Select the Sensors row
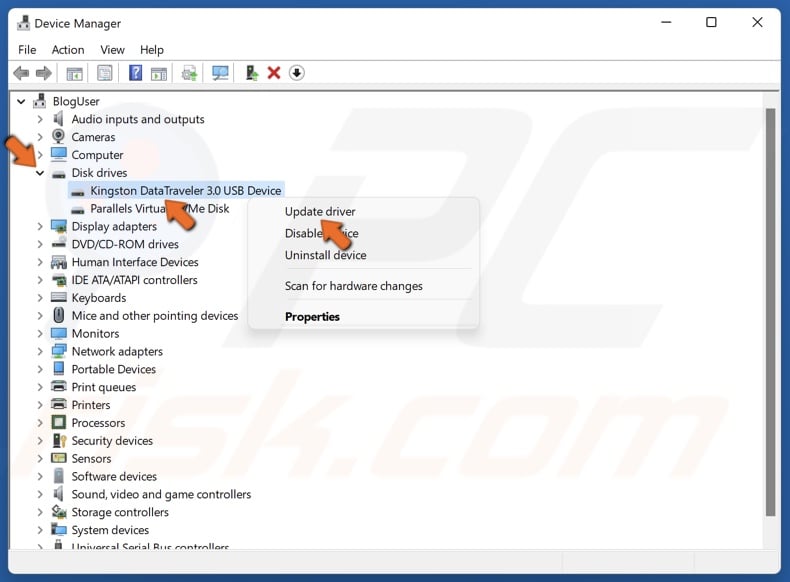The image size is (790, 582). coord(91,459)
